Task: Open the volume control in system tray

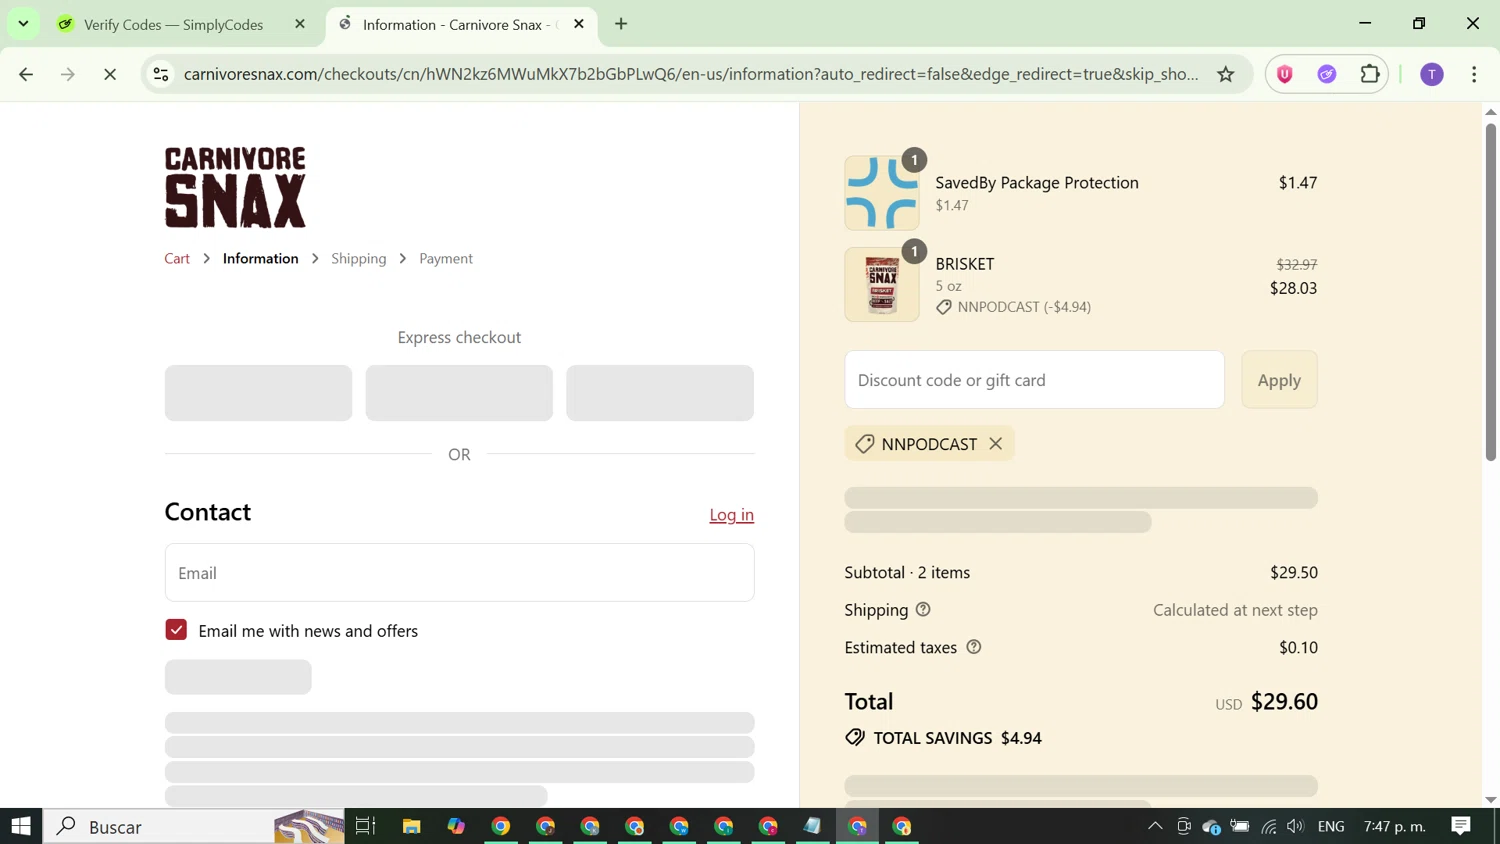Action: pos(1295,826)
